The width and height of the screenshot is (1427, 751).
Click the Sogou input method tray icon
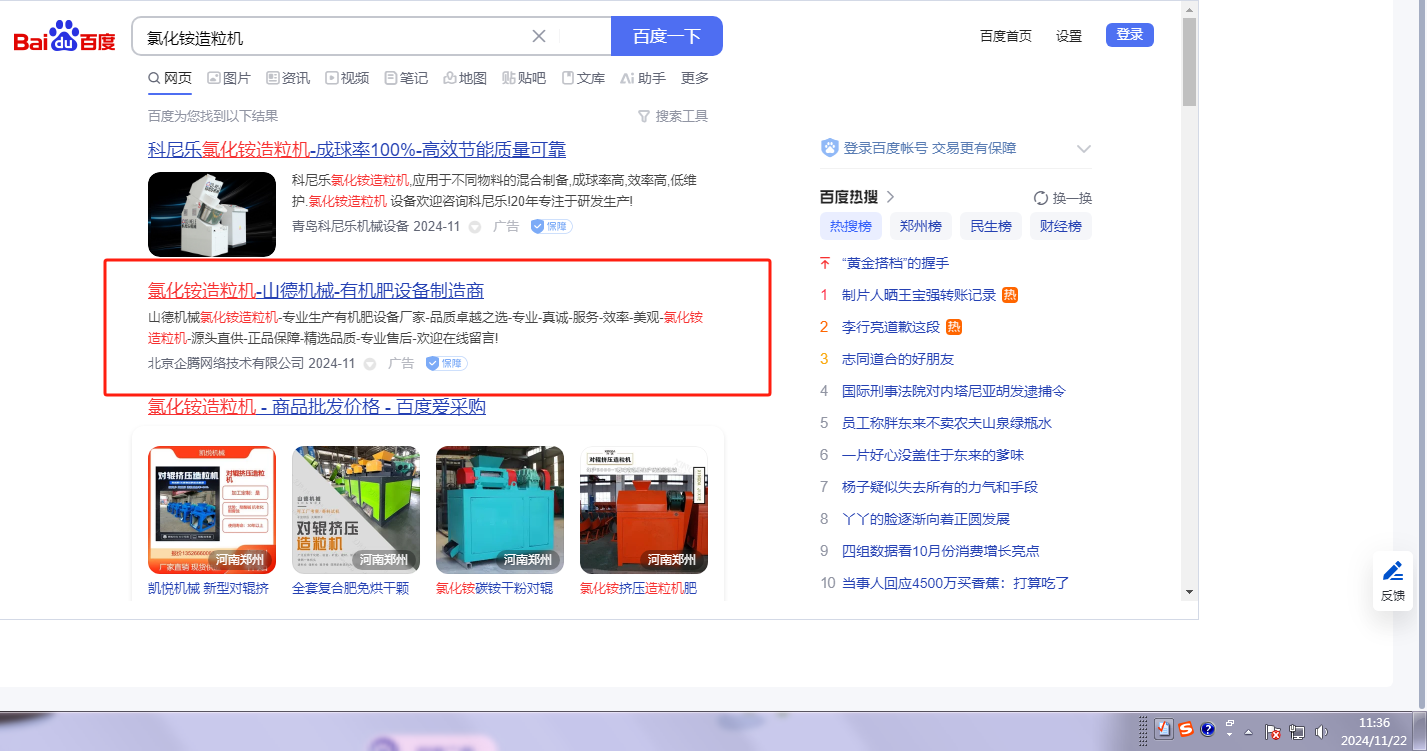click(x=1186, y=730)
